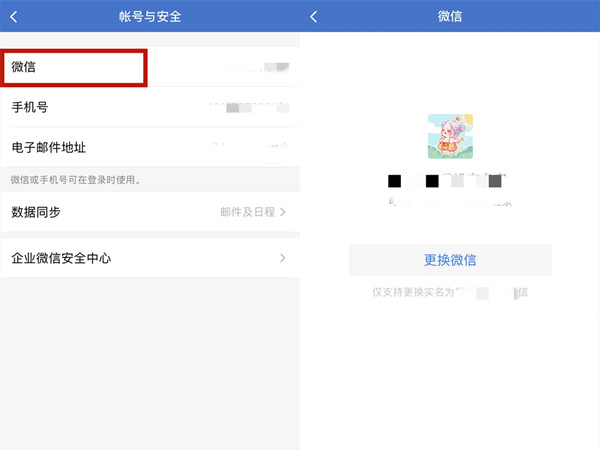The height and width of the screenshot is (450, 600).
Task: Click the 帐号与安全 header title
Action: coord(150,17)
